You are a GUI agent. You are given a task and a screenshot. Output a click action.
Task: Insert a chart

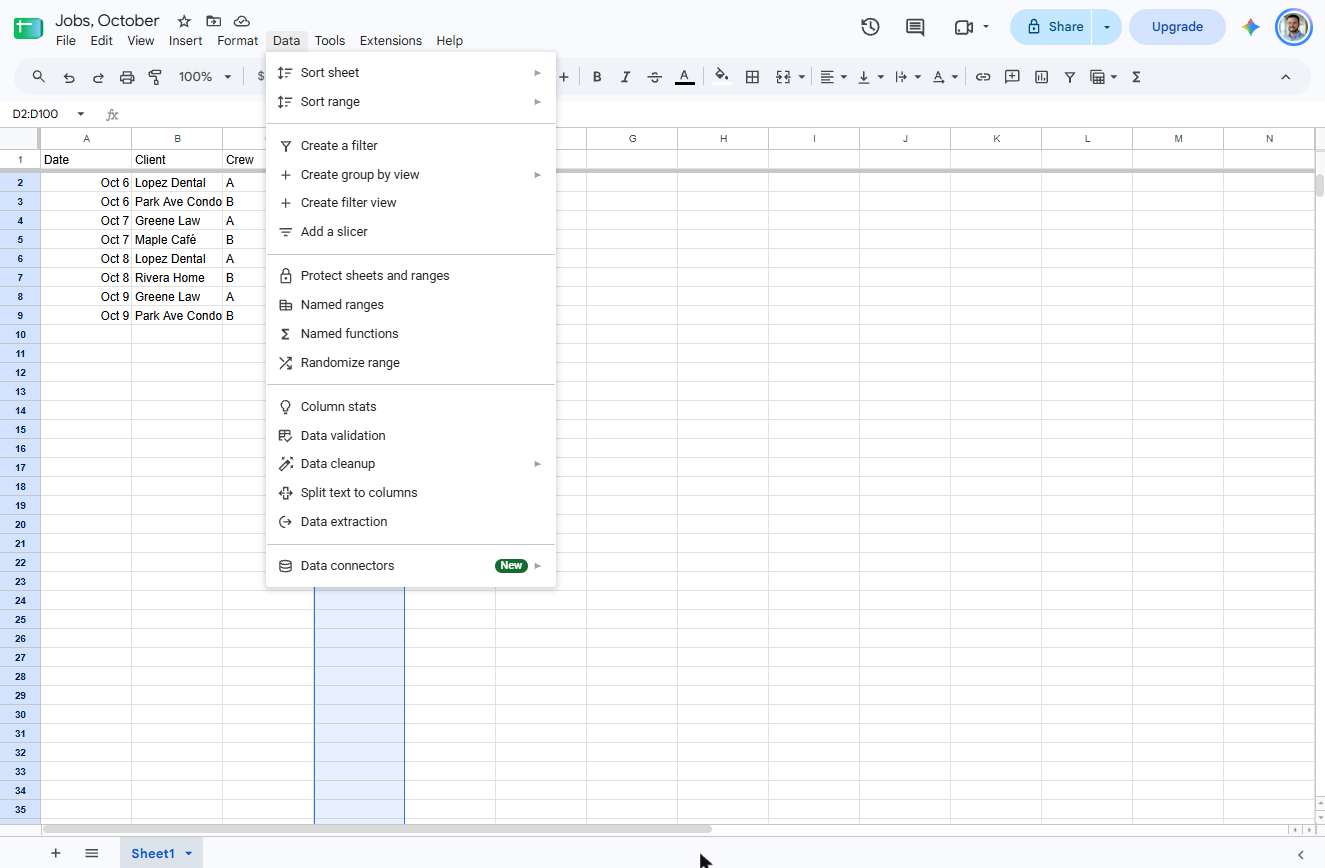pyautogui.click(x=1041, y=77)
